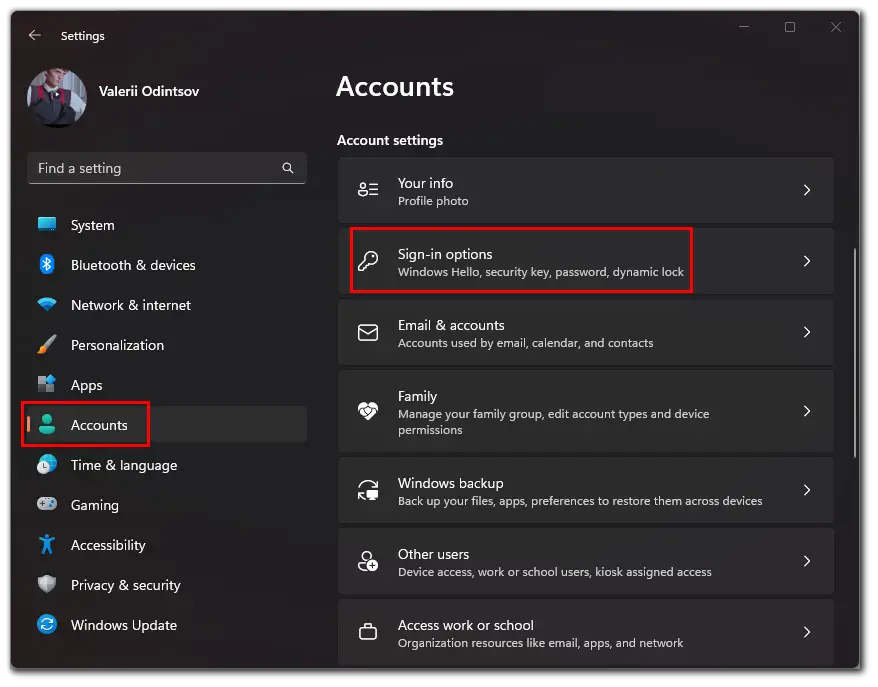The height and width of the screenshot is (687, 878).
Task: Open Privacy & security label
Action: click(x=125, y=585)
